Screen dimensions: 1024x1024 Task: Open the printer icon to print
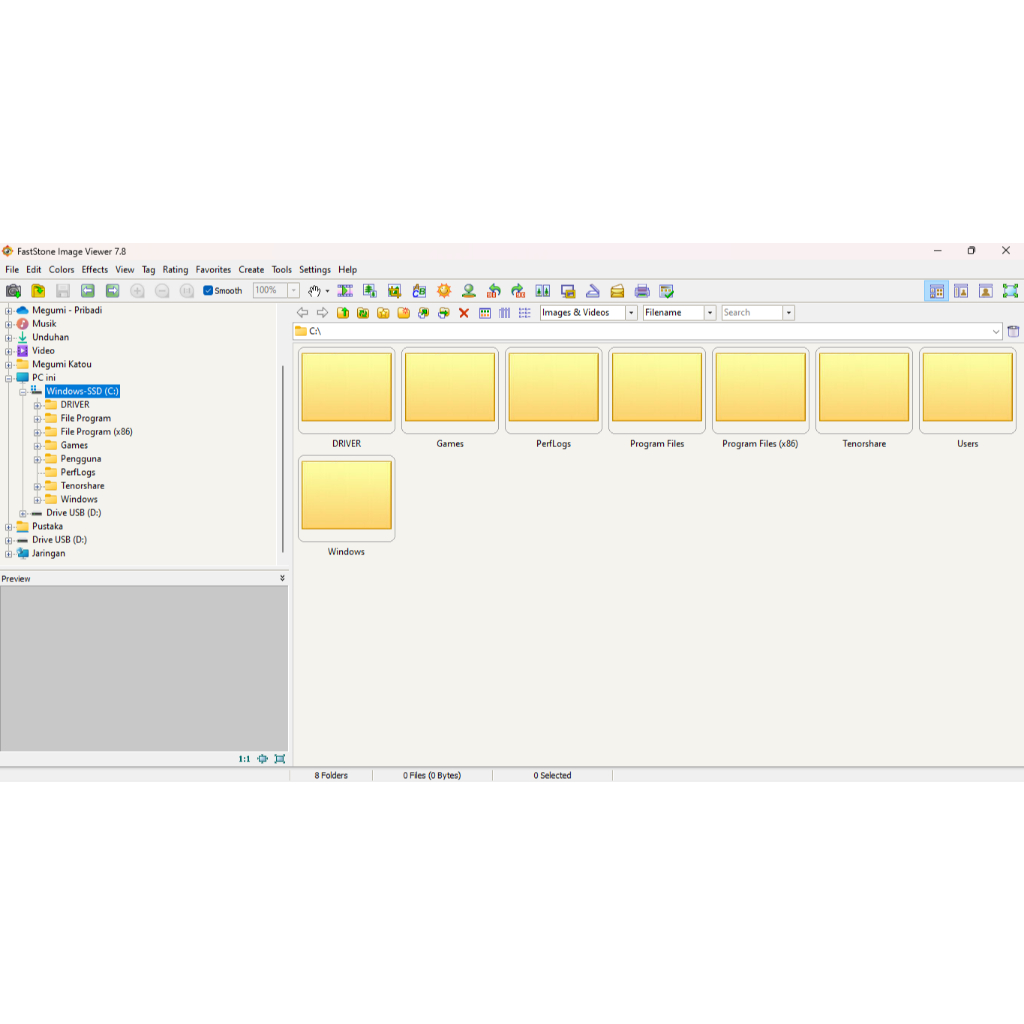[642, 291]
